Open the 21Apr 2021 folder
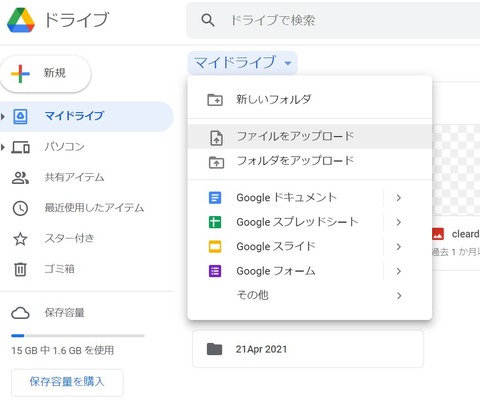The height and width of the screenshot is (402, 480). (x=308, y=349)
